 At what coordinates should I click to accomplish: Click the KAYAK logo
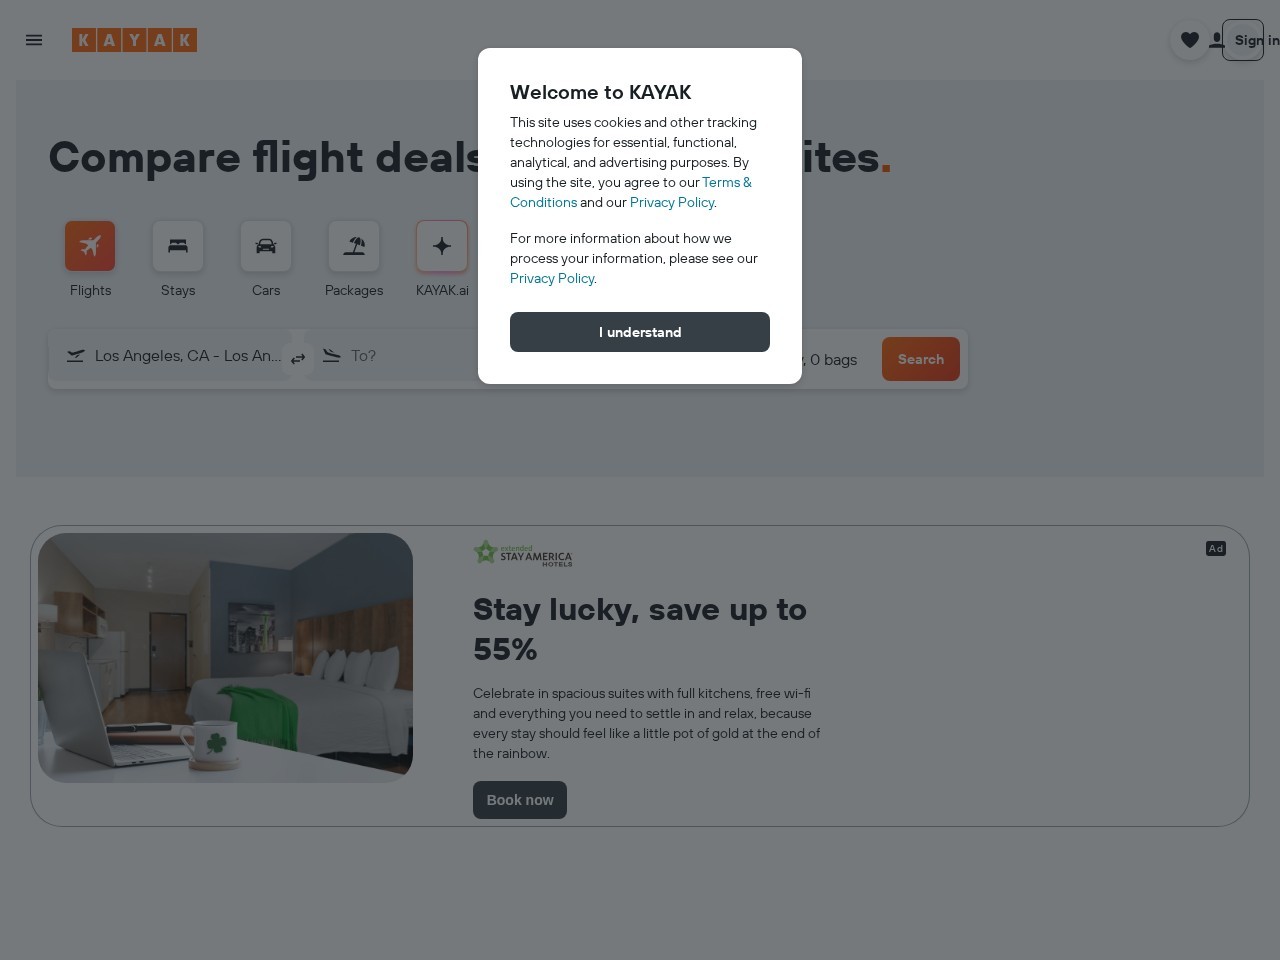click(134, 40)
